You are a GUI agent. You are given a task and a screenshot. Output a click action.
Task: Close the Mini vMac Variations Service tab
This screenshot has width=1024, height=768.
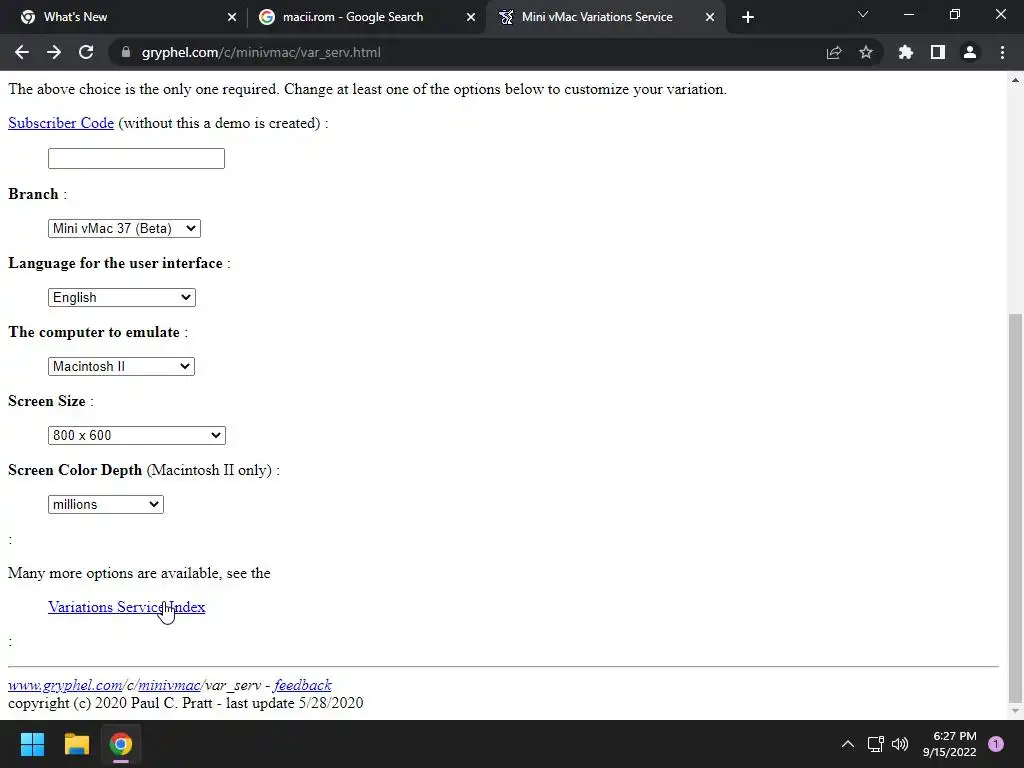coord(710,17)
